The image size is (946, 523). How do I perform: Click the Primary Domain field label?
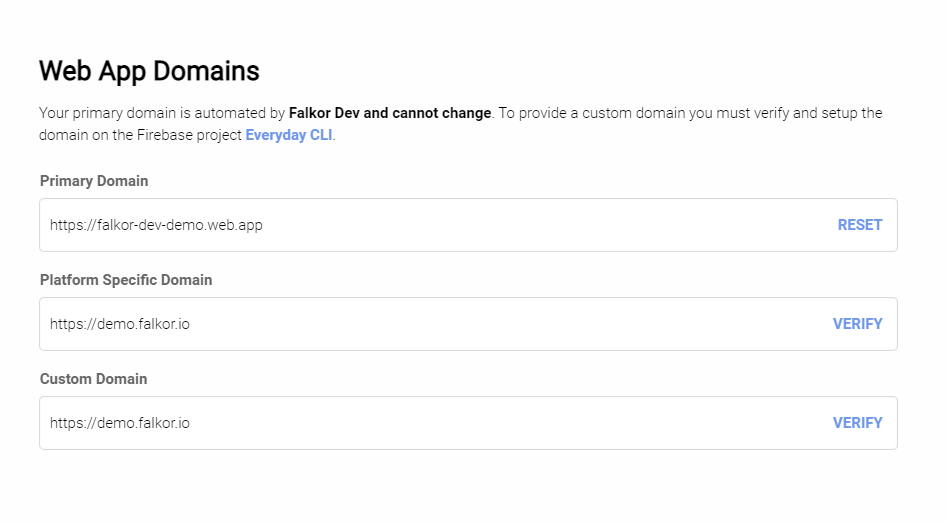94,181
